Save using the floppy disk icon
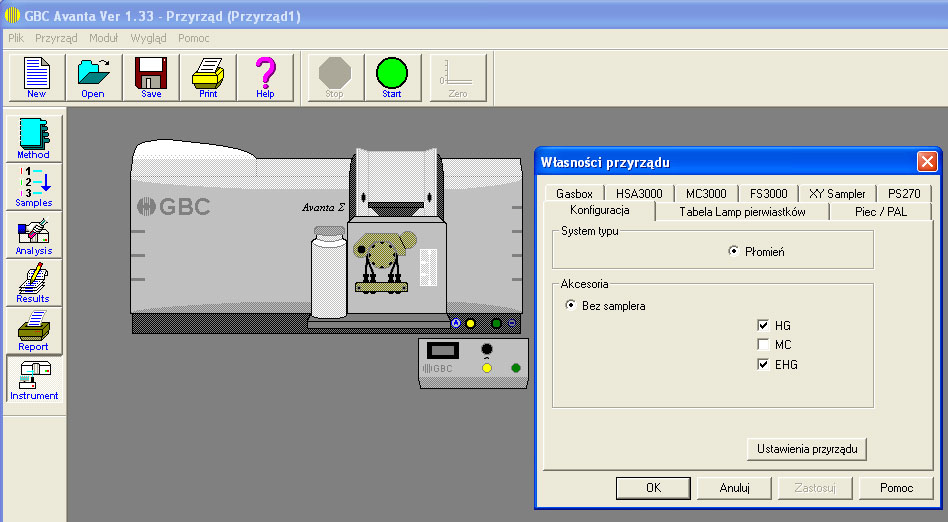 click(151, 77)
